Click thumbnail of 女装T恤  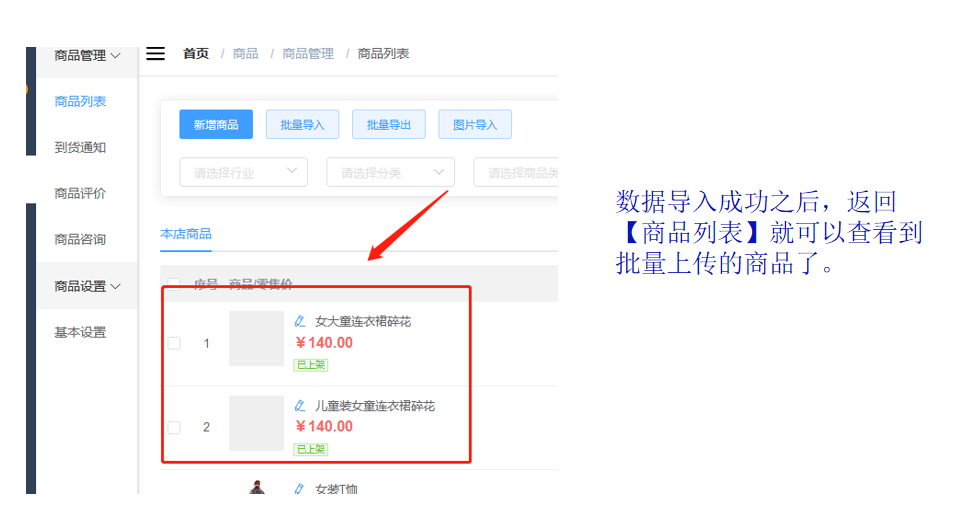(258, 488)
